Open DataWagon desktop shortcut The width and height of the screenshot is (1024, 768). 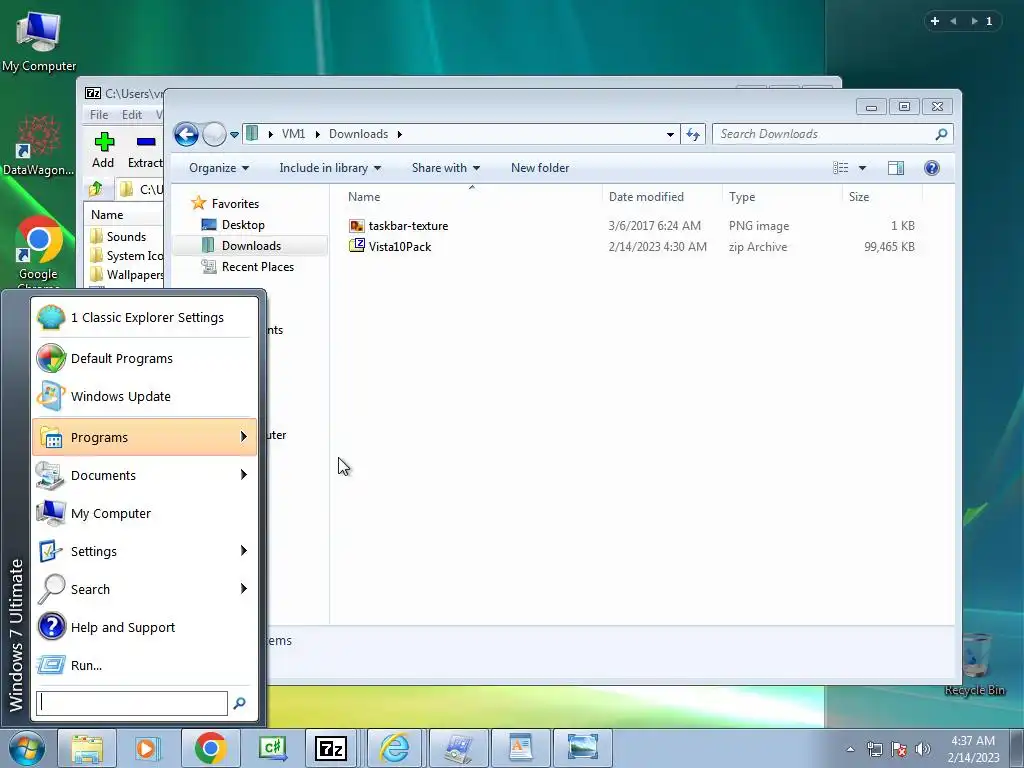(x=39, y=146)
